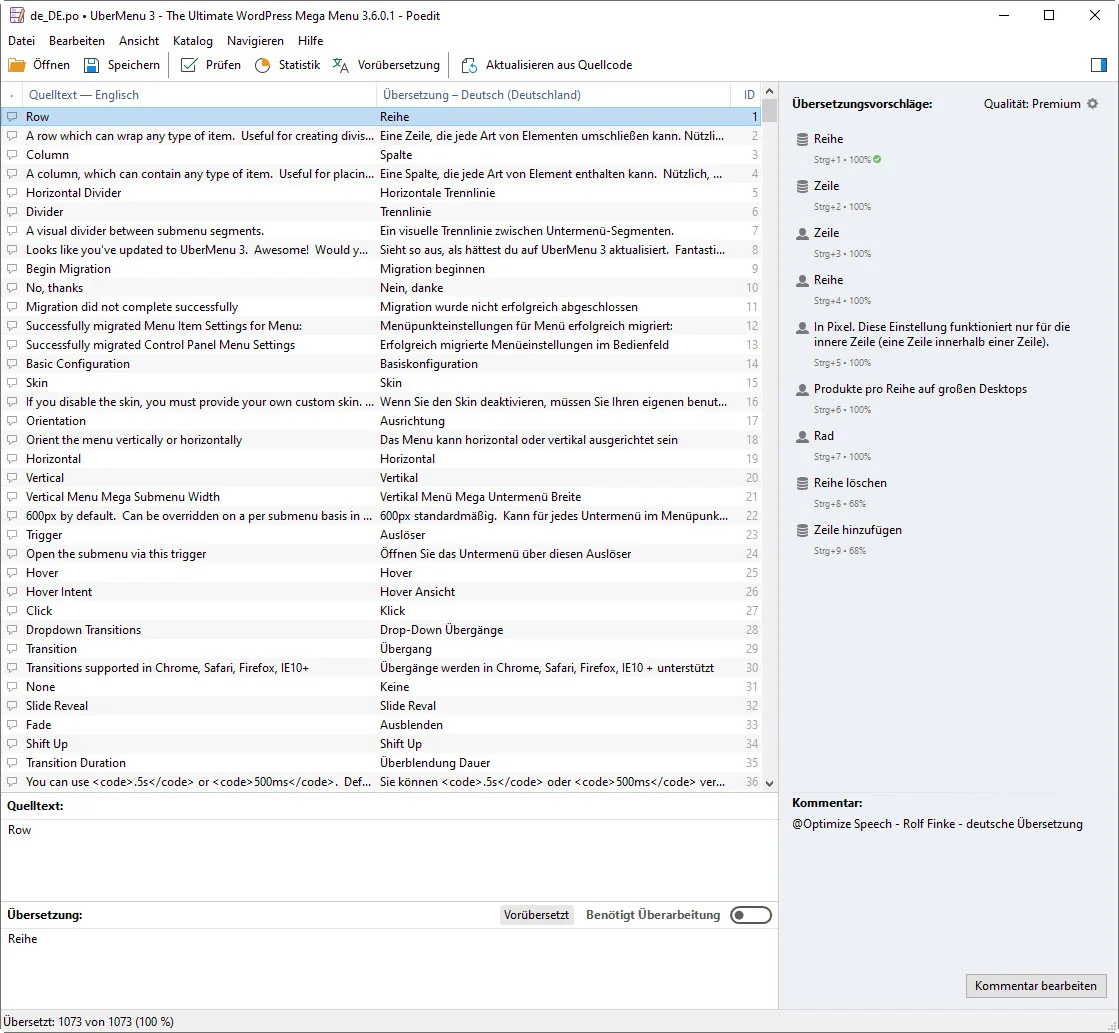Select the Vertical Menu Mega Submenu Width row
1119x1033 pixels.
[x=381, y=497]
